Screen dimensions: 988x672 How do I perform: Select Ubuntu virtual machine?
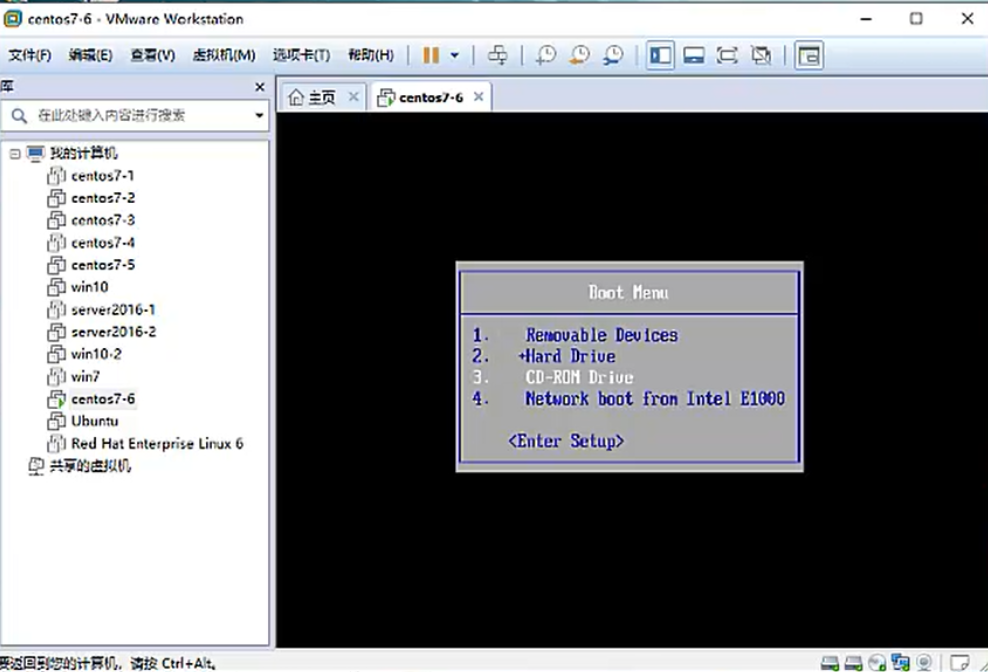[x=95, y=421]
